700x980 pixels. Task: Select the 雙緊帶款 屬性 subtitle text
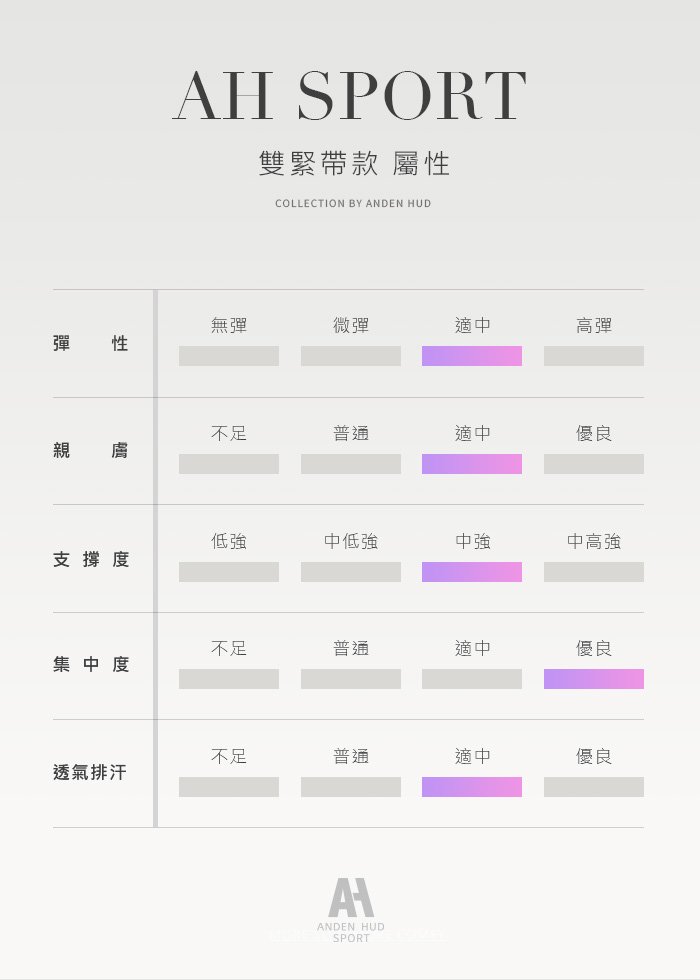(354, 164)
